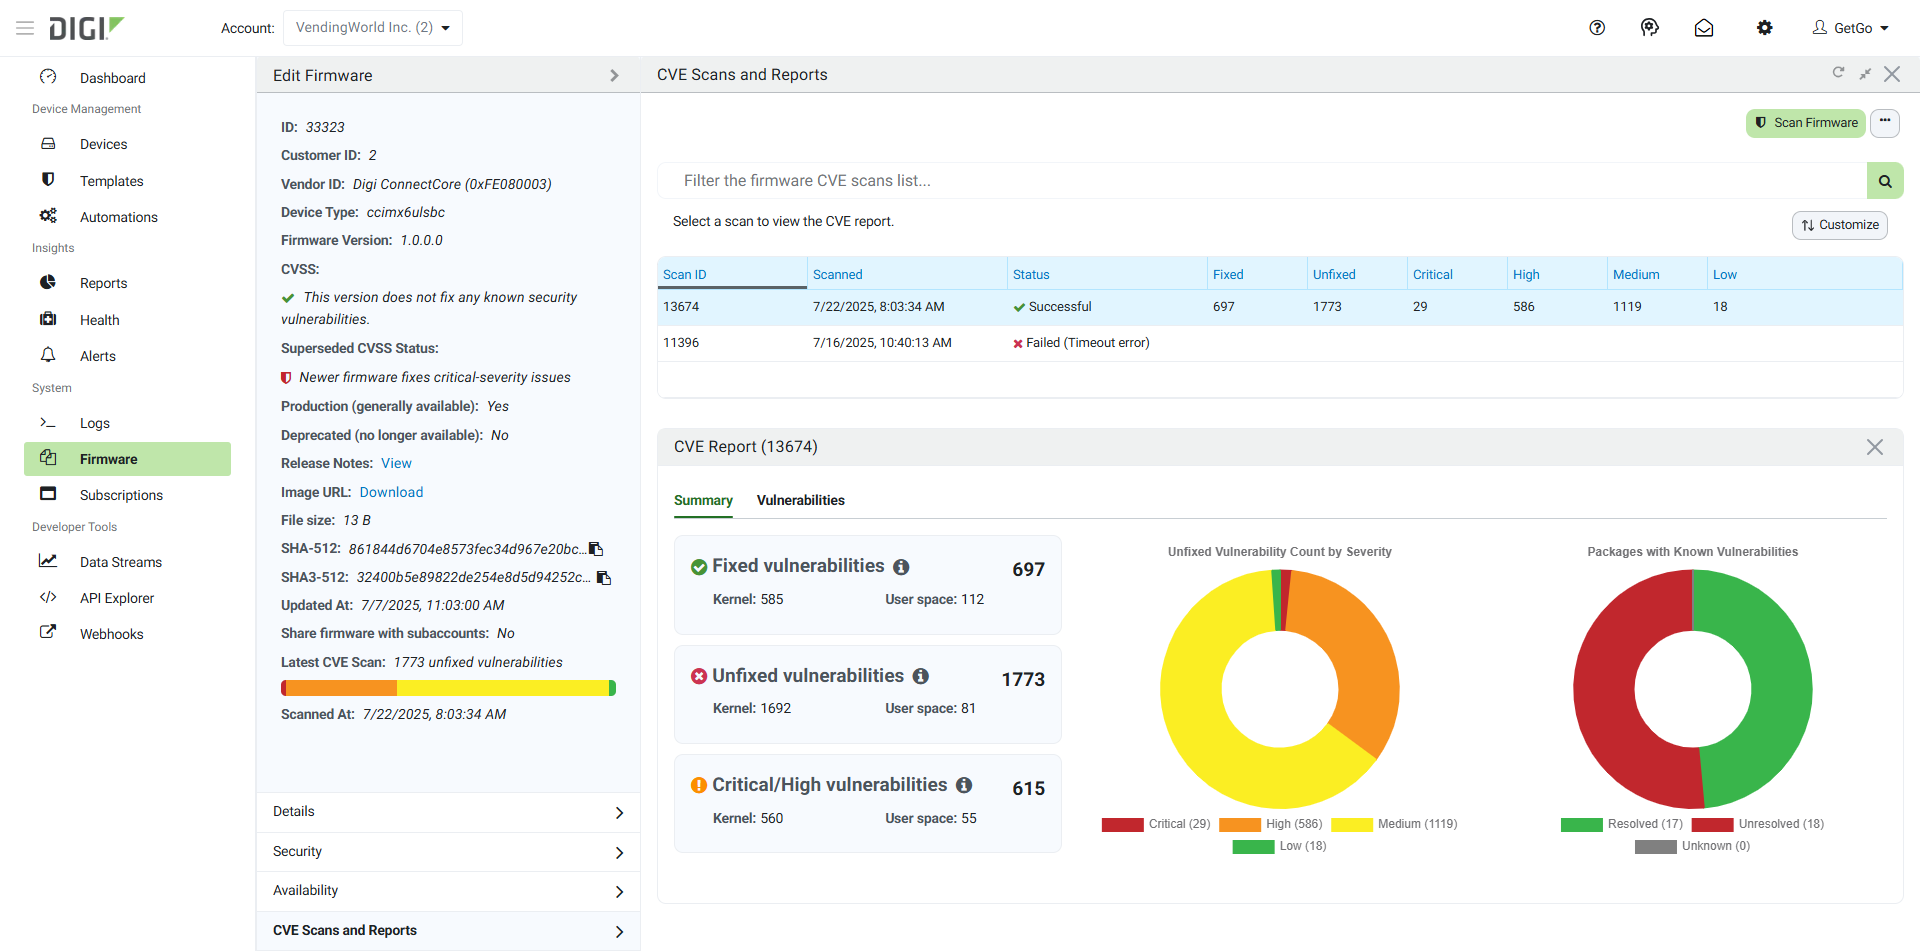This screenshot has width=1920, height=951.
Task: Open the Account VendingWorld Inc. dropdown
Action: click(372, 28)
